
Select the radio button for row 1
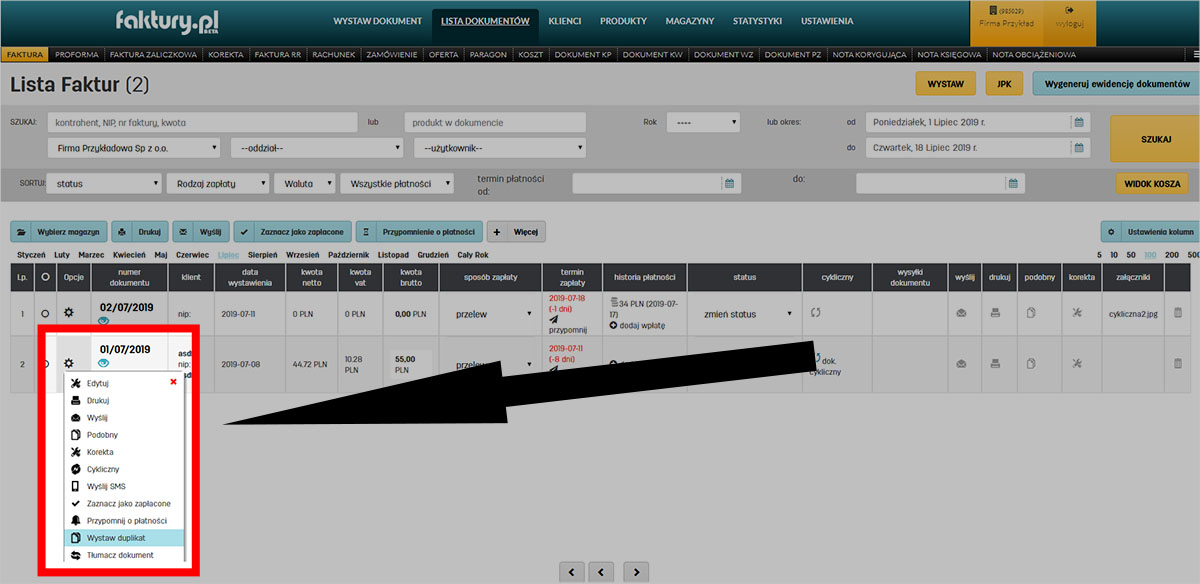[x=46, y=313]
